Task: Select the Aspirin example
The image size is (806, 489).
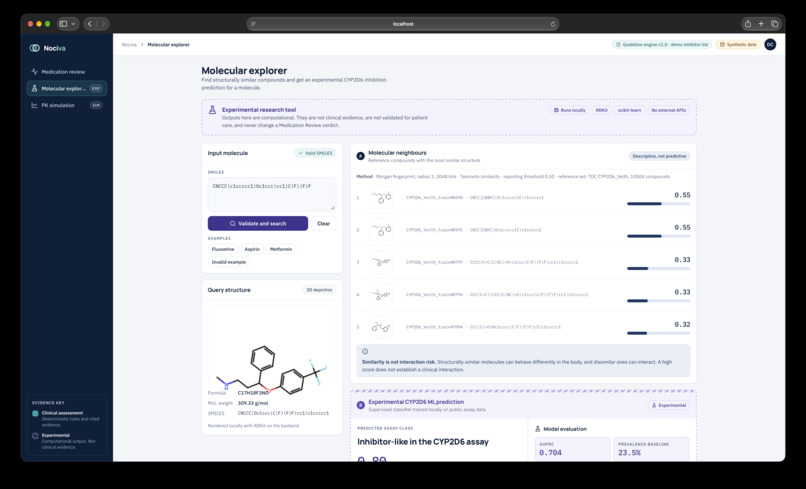Action: pyautogui.click(x=252, y=249)
